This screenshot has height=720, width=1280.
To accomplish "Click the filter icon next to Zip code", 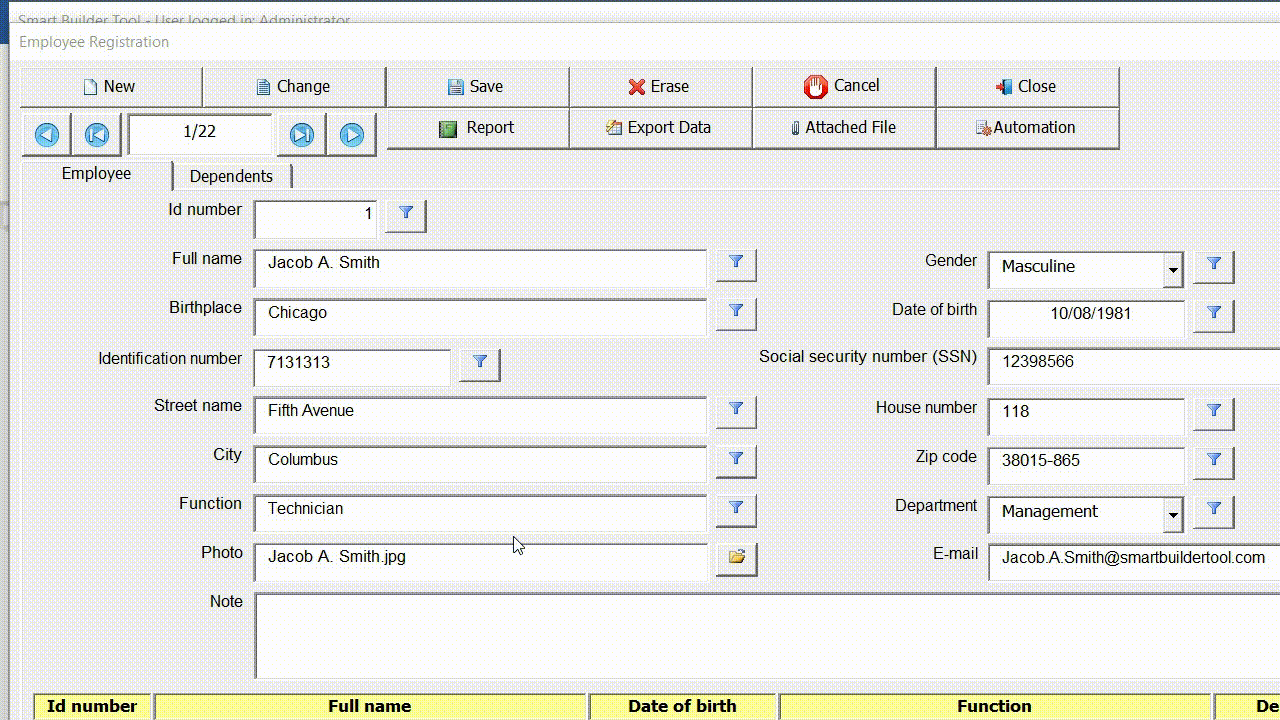I will [1213, 461].
